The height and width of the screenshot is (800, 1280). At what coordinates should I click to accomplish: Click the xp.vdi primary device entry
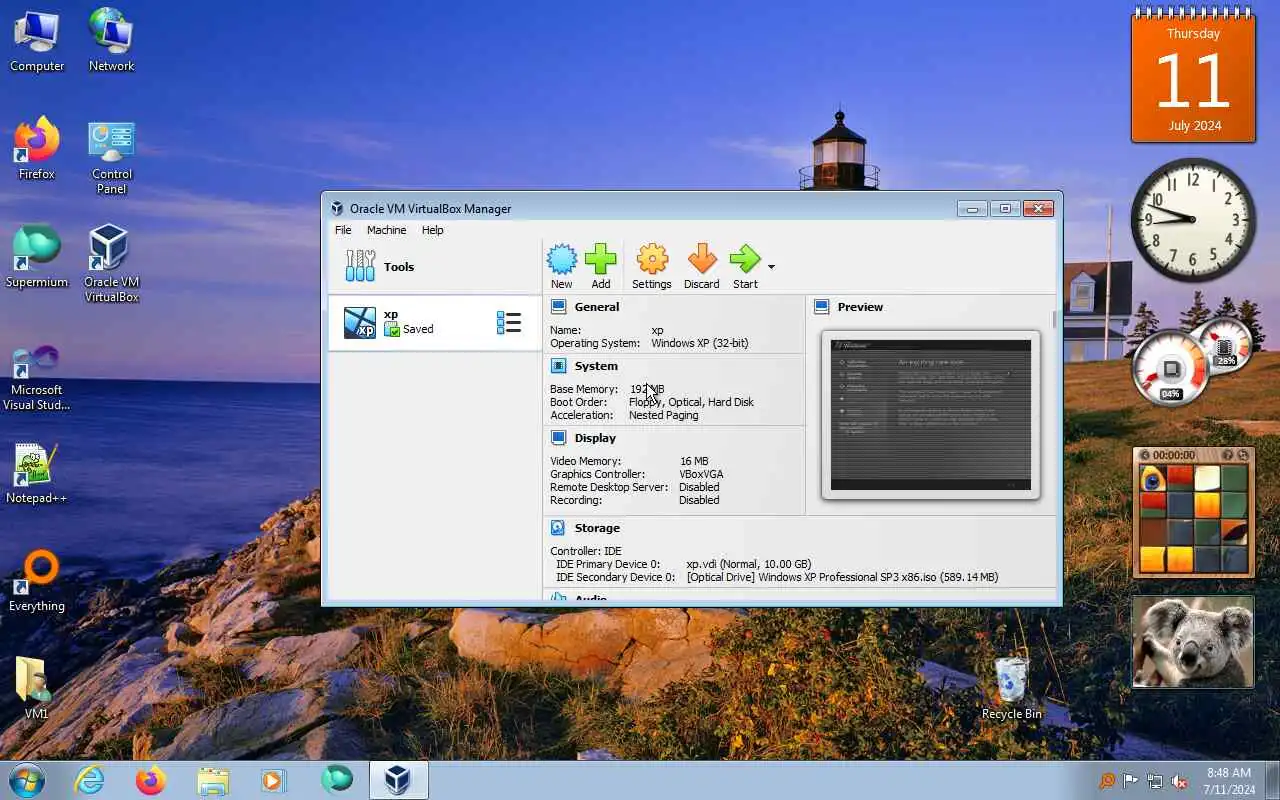pos(748,564)
